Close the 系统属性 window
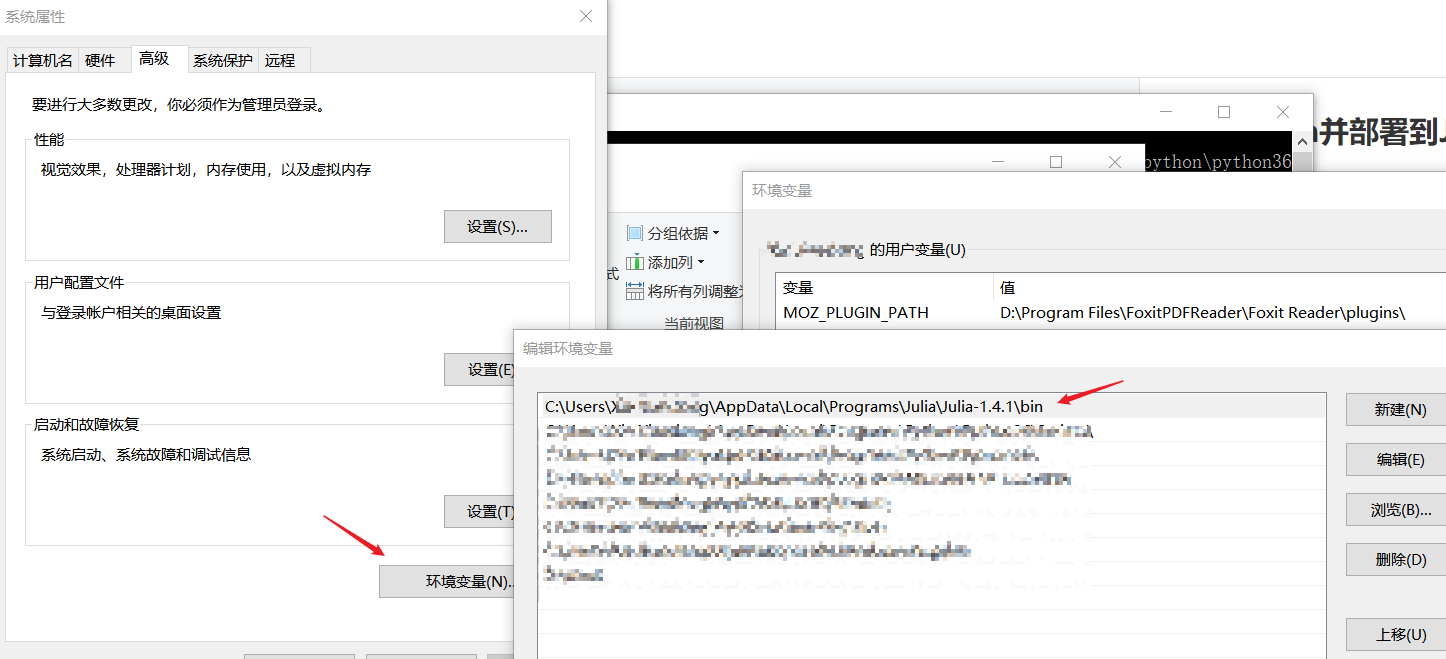Viewport: 1446px width, 659px height. click(x=586, y=16)
